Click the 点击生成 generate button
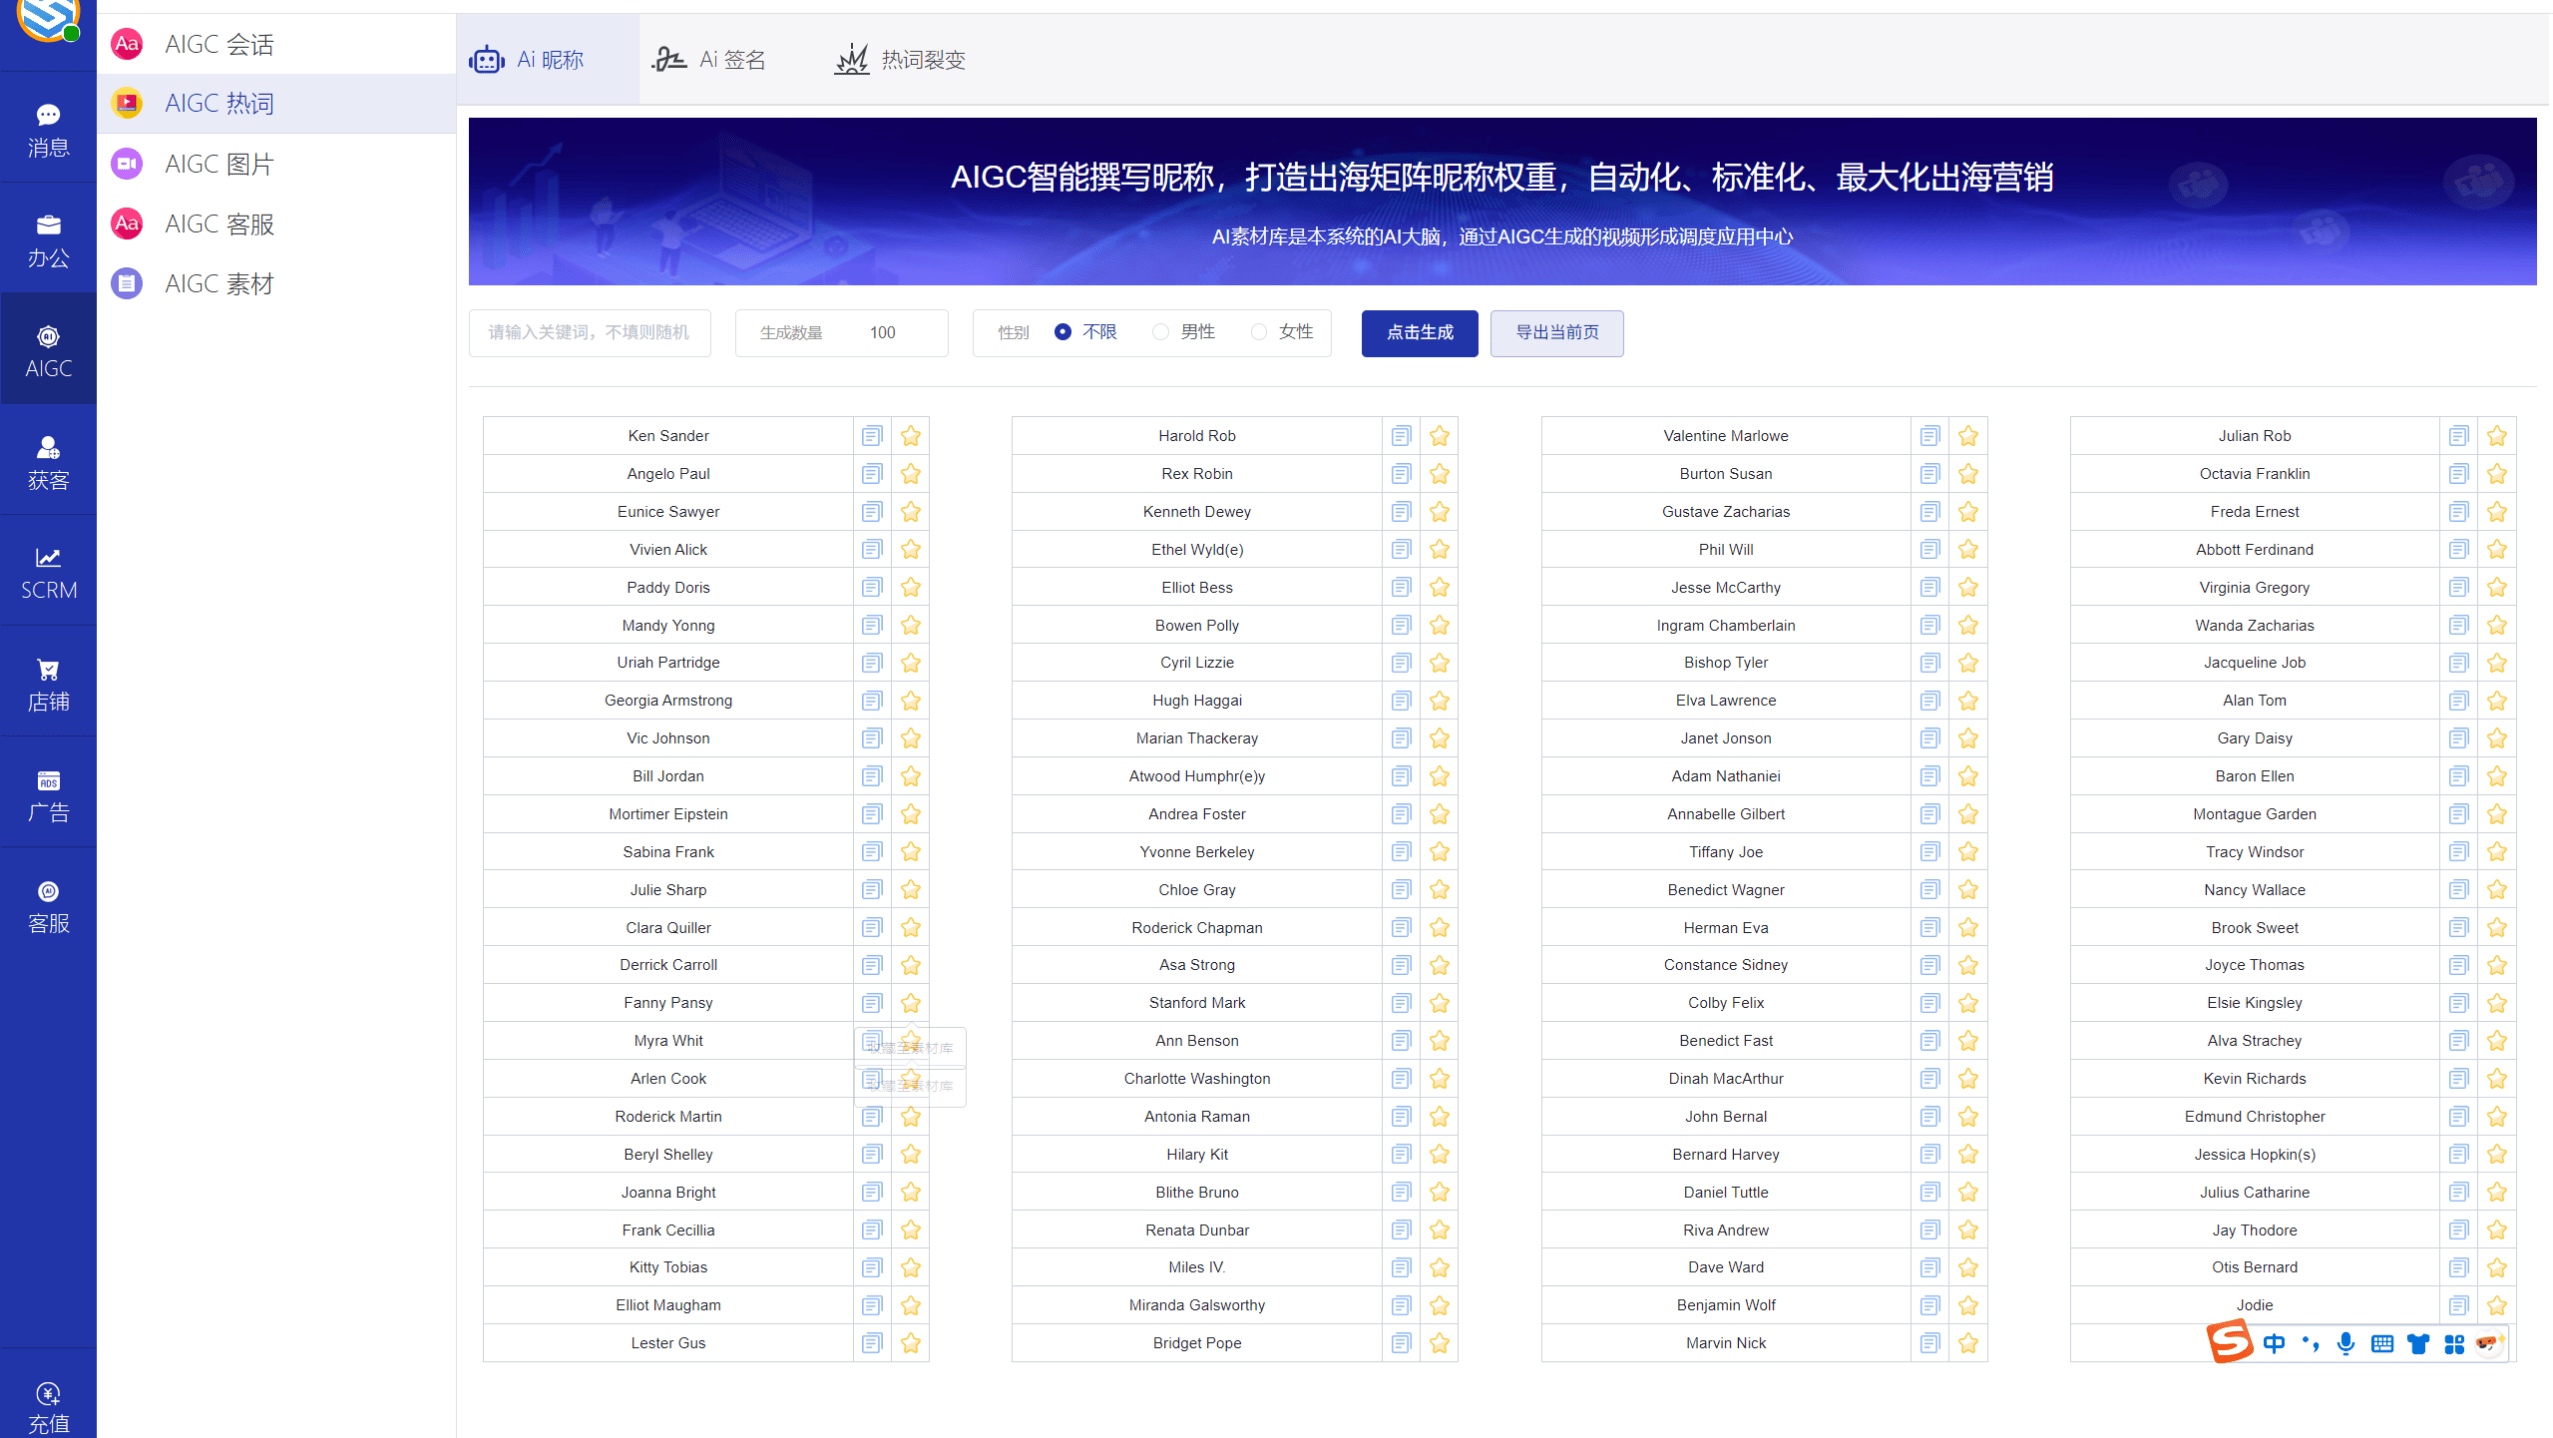2553x1438 pixels. point(1419,333)
